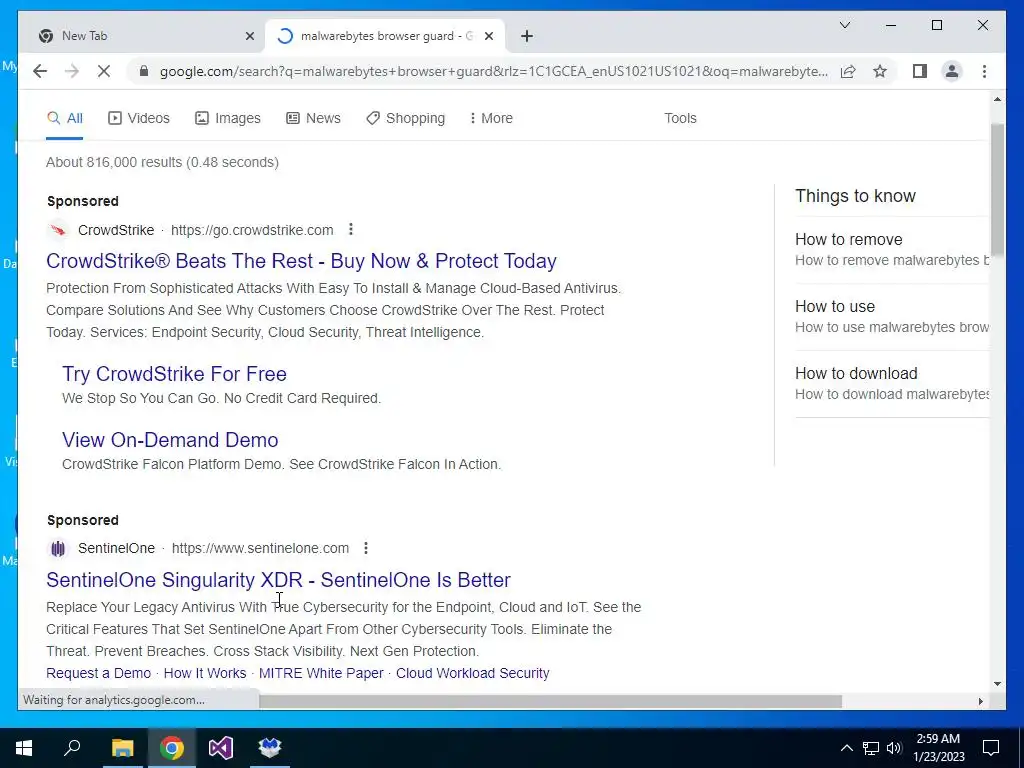Show hidden system tray icons

(x=846, y=748)
